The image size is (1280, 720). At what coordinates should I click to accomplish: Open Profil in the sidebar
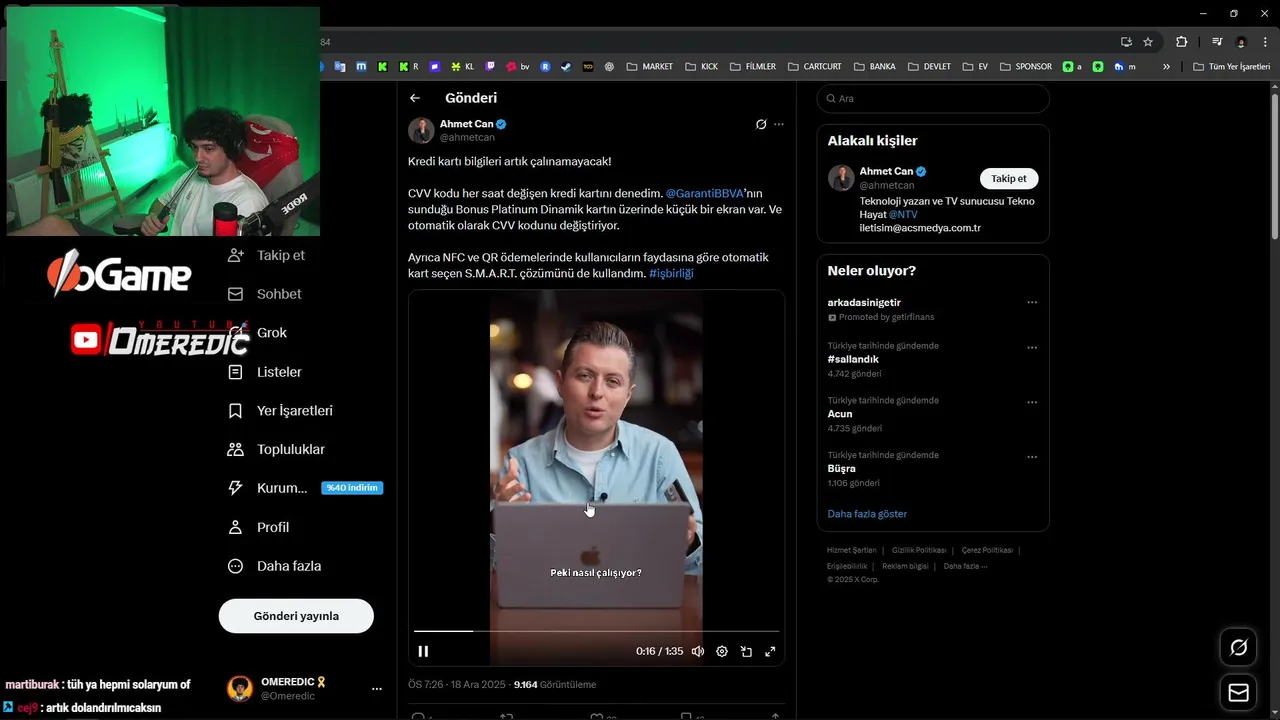(259, 527)
